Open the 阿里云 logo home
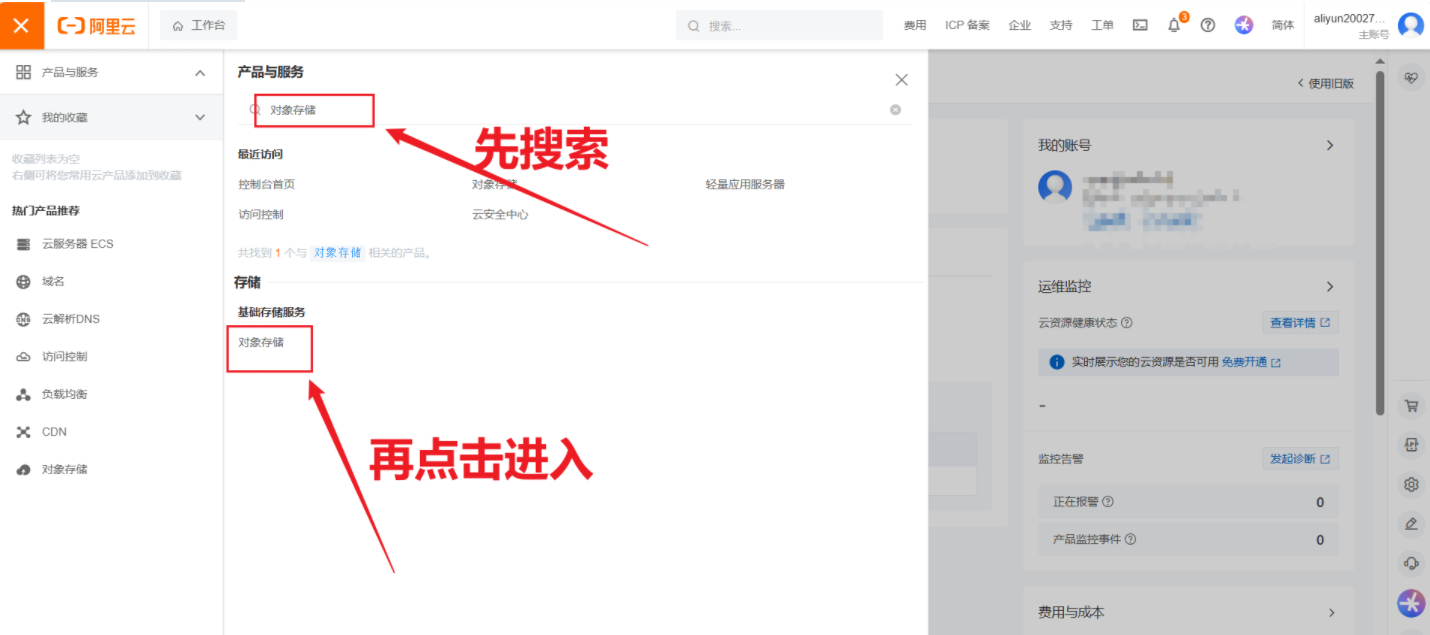 point(97,26)
